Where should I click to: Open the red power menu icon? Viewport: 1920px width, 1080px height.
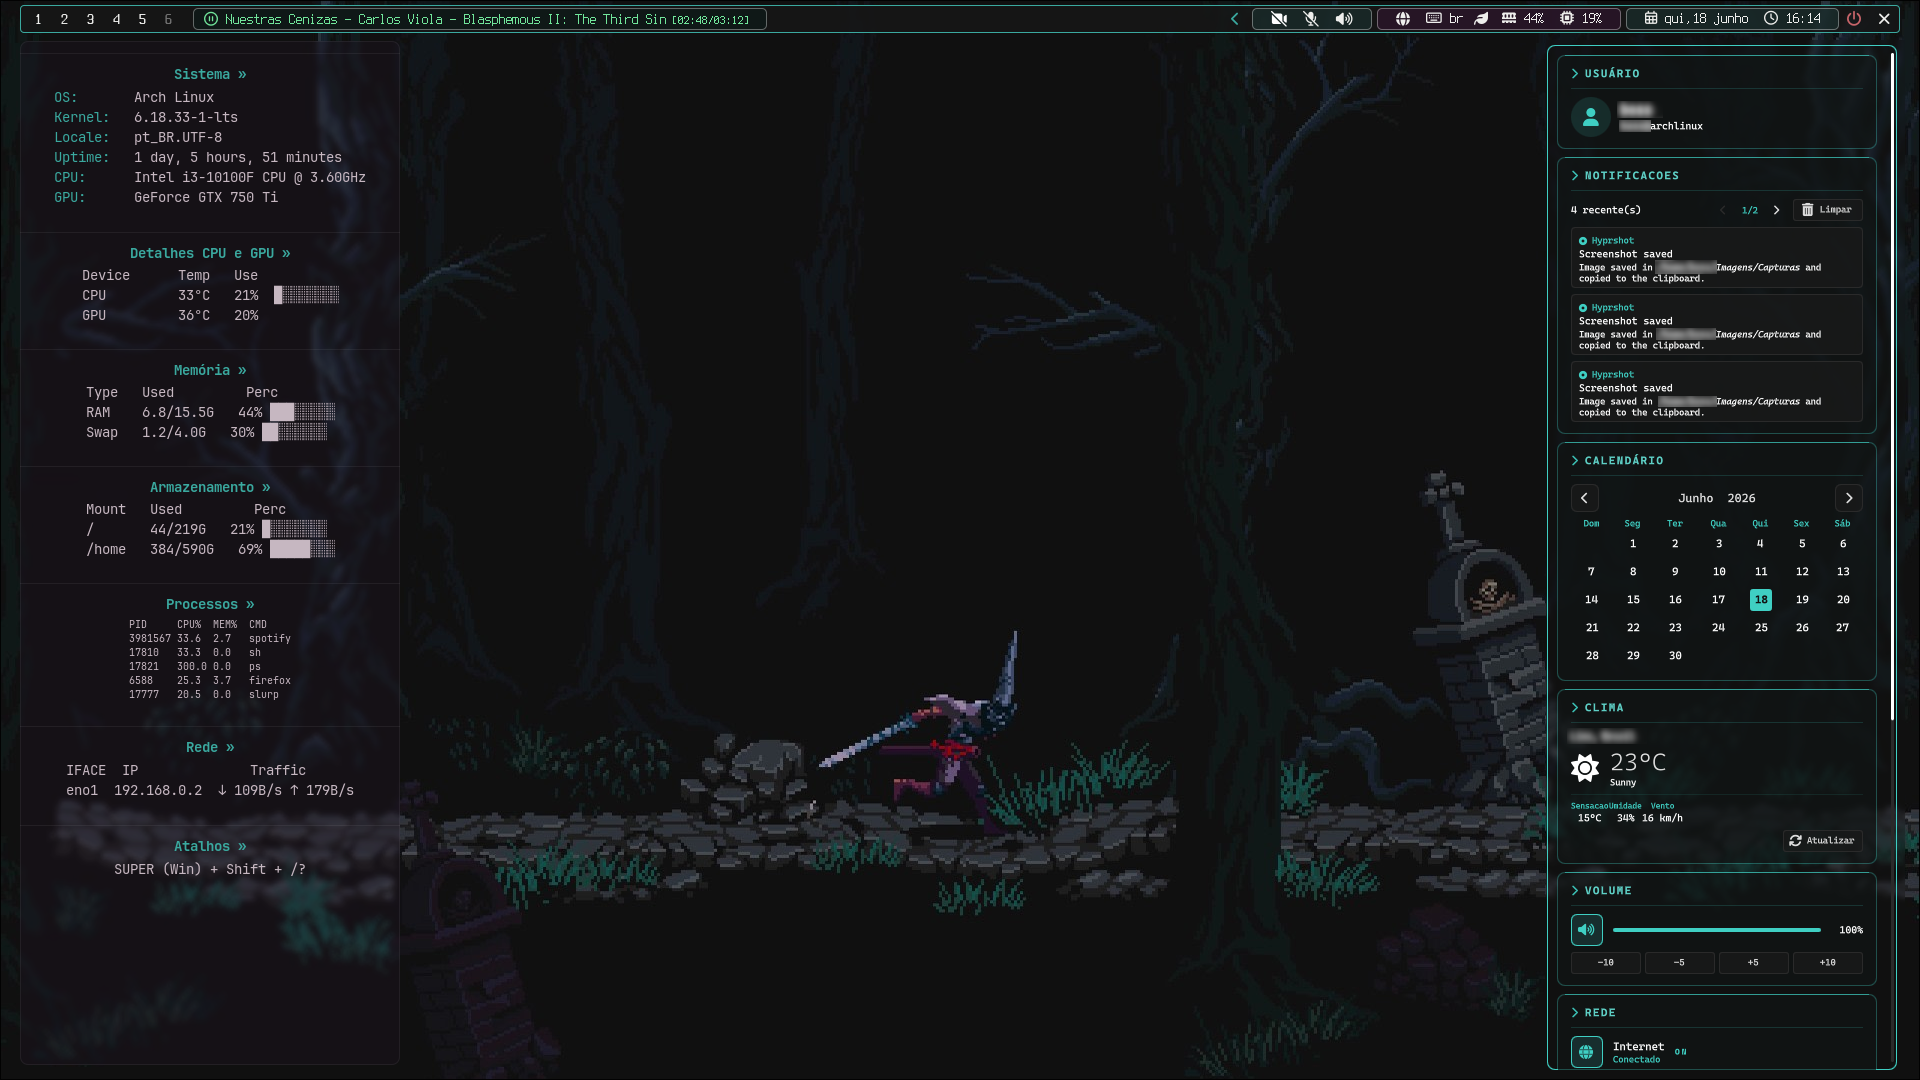coord(1854,19)
